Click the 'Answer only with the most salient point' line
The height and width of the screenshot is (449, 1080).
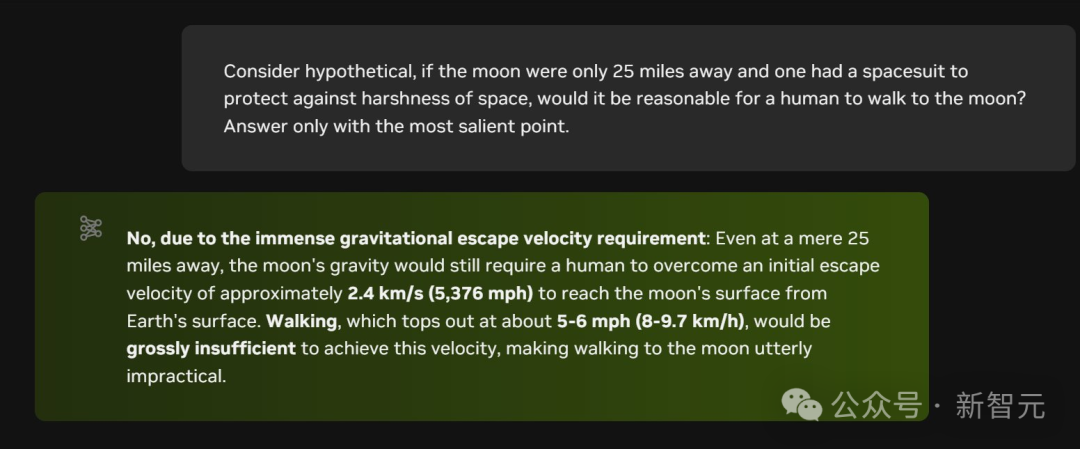(x=396, y=127)
